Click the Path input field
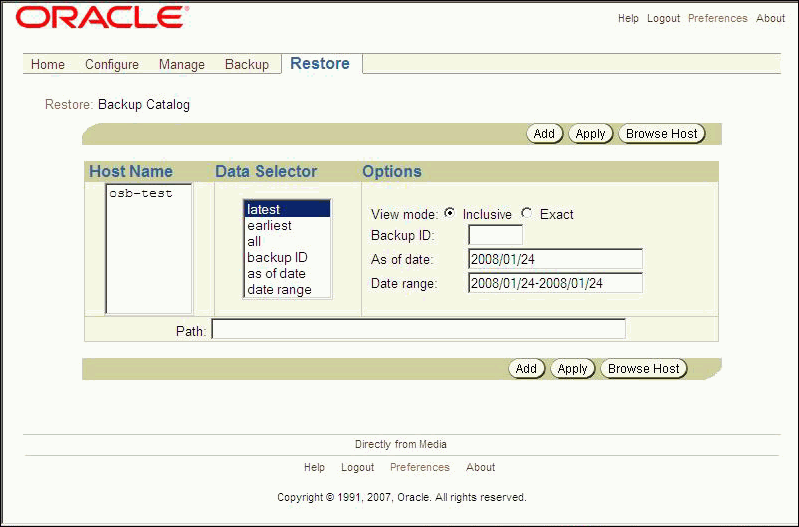The image size is (799, 527). tap(419, 329)
